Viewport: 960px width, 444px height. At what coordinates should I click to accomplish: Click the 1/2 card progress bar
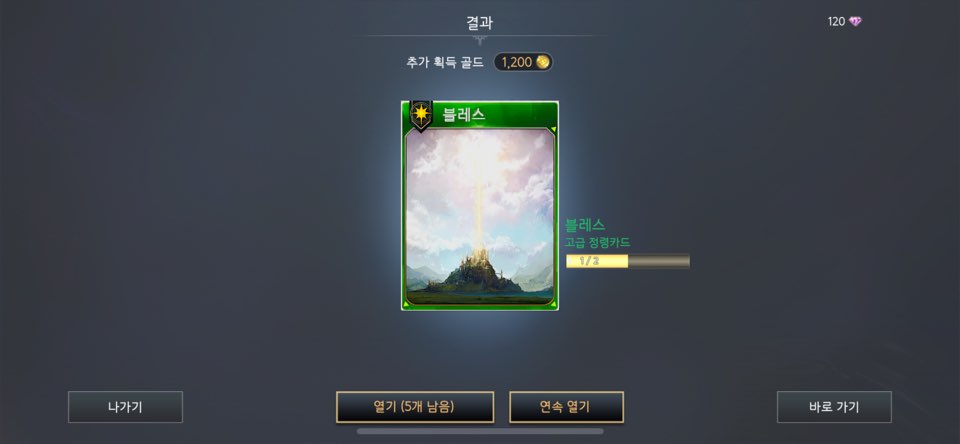[x=628, y=261]
